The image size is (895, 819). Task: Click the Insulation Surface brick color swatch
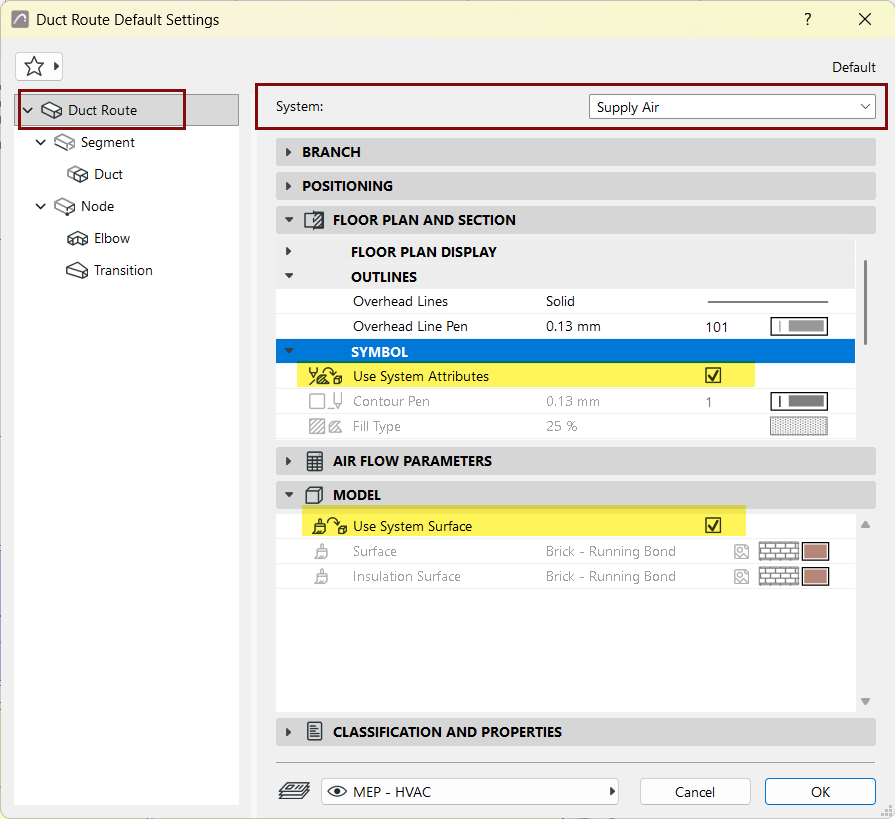click(815, 576)
